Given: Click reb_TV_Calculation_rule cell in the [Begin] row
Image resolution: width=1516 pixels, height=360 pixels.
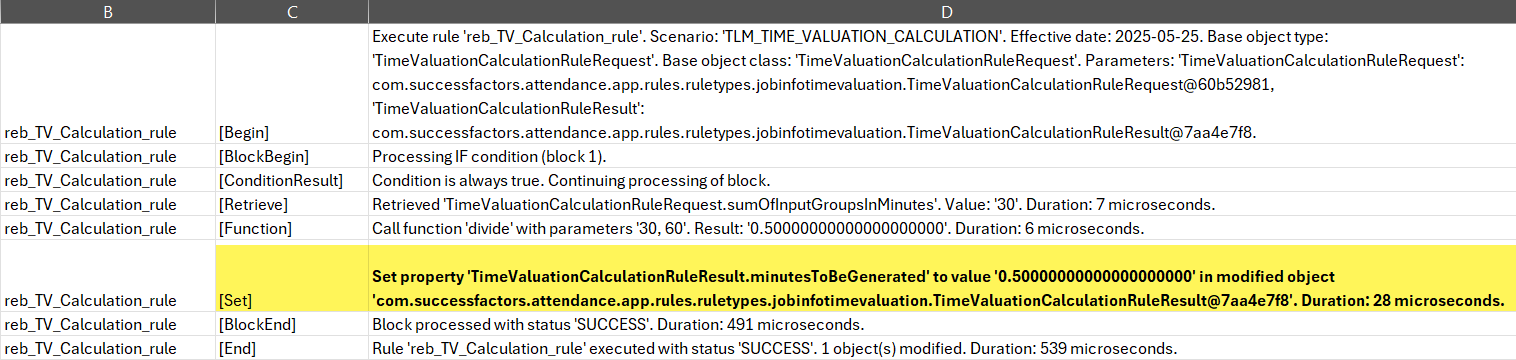Looking at the screenshot, I should click(x=107, y=84).
